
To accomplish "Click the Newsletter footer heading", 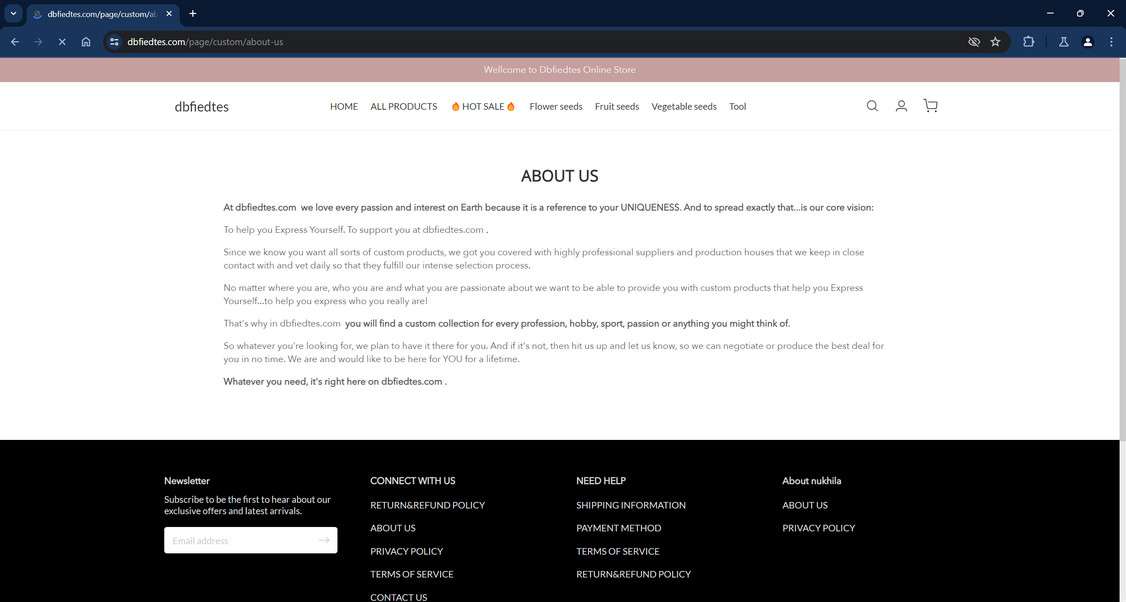I will (187, 481).
